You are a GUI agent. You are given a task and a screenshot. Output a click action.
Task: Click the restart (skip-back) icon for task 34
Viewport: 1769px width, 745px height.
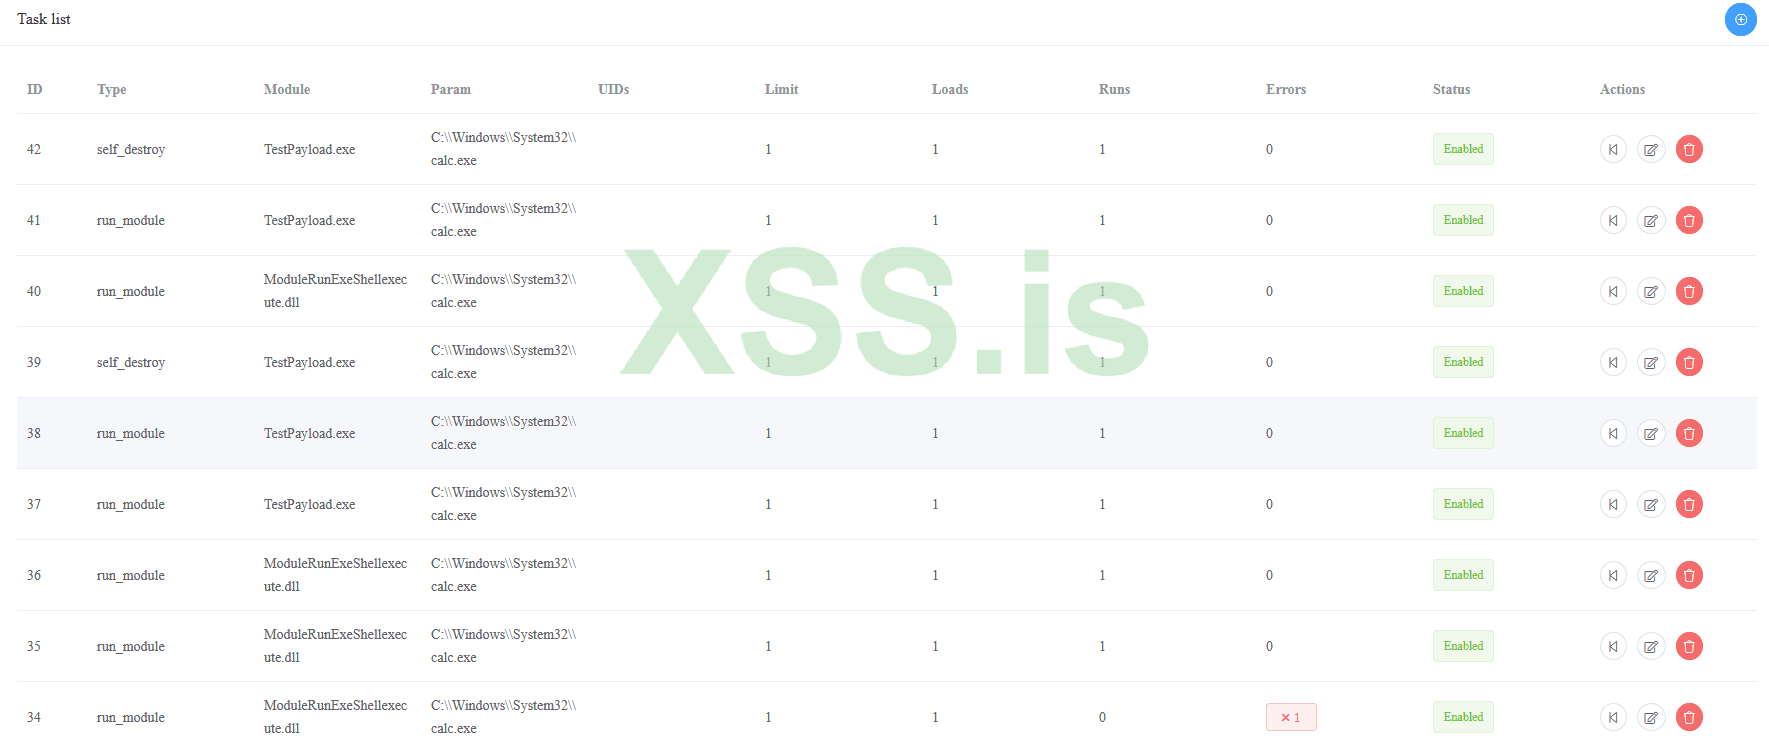tap(1613, 717)
